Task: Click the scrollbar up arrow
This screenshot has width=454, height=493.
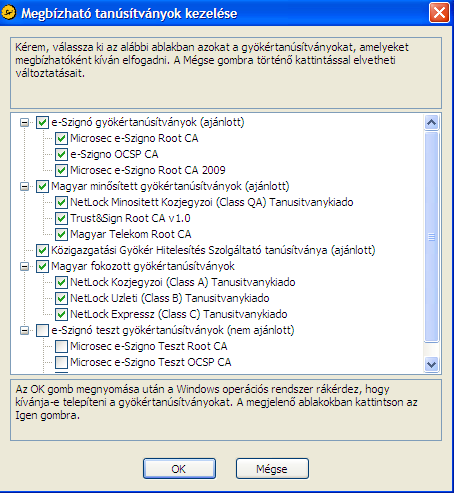Action: (432, 123)
